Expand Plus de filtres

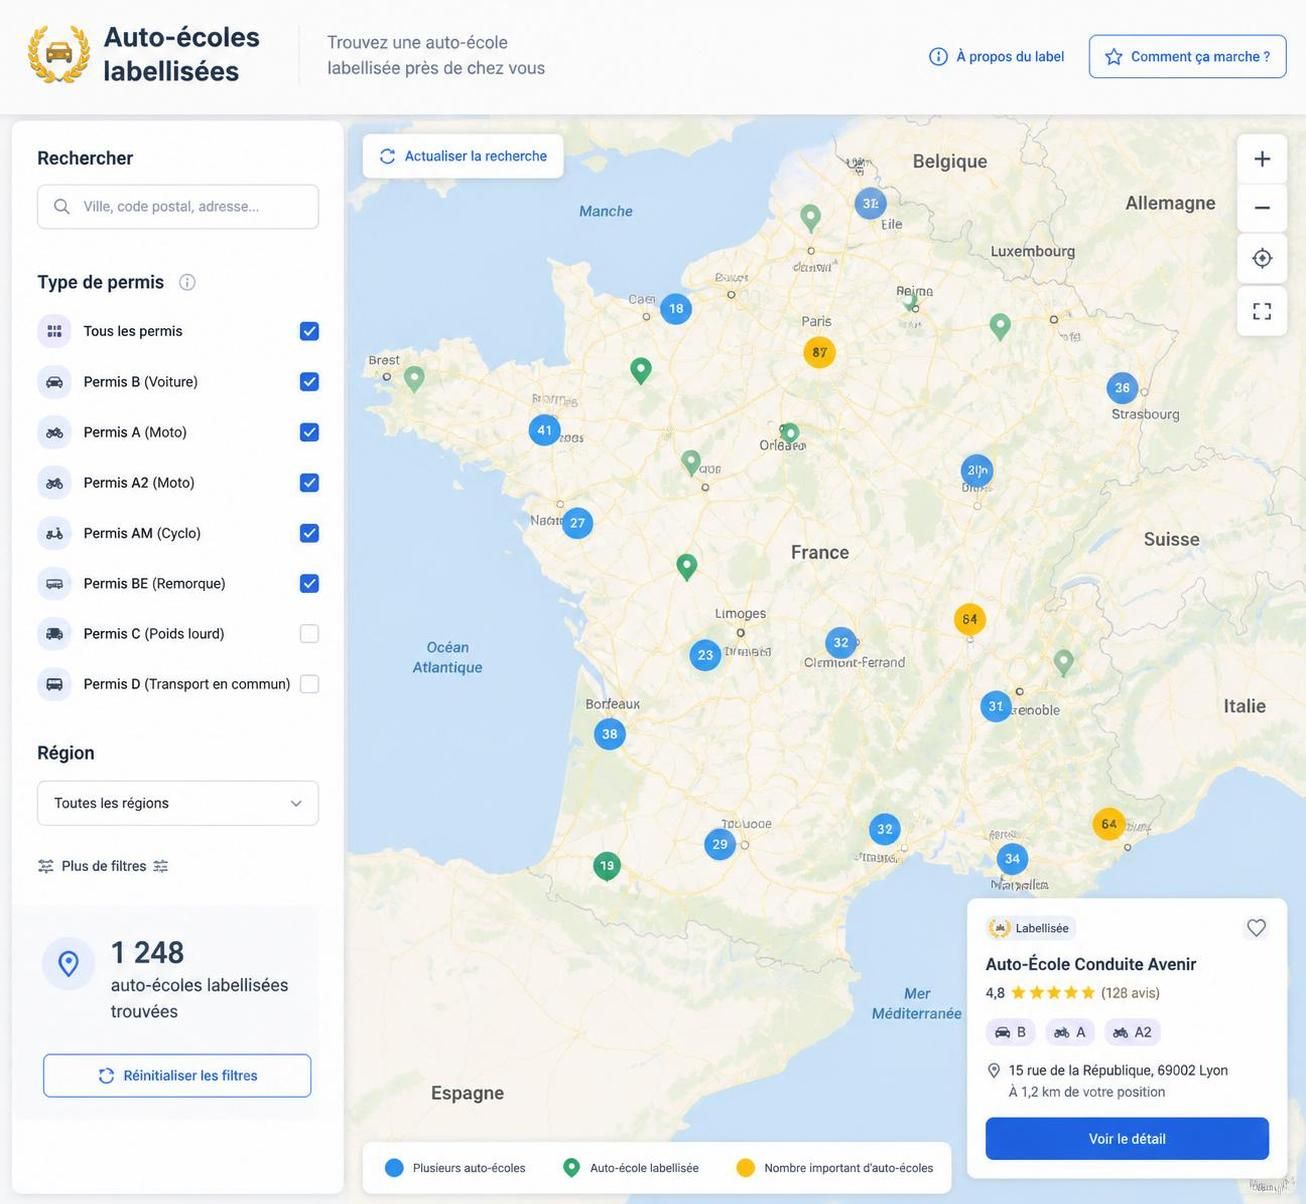(103, 866)
